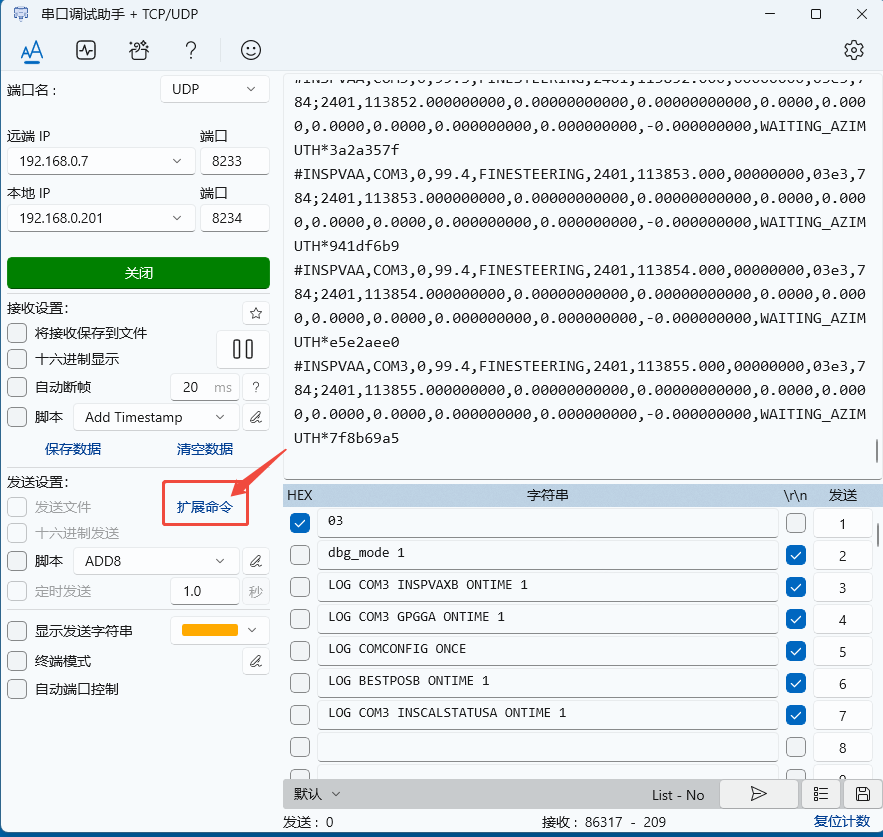This screenshot has width=883, height=837.
Task: Uncheck the \r\n box for dbg_mode 1
Action: 796,554
